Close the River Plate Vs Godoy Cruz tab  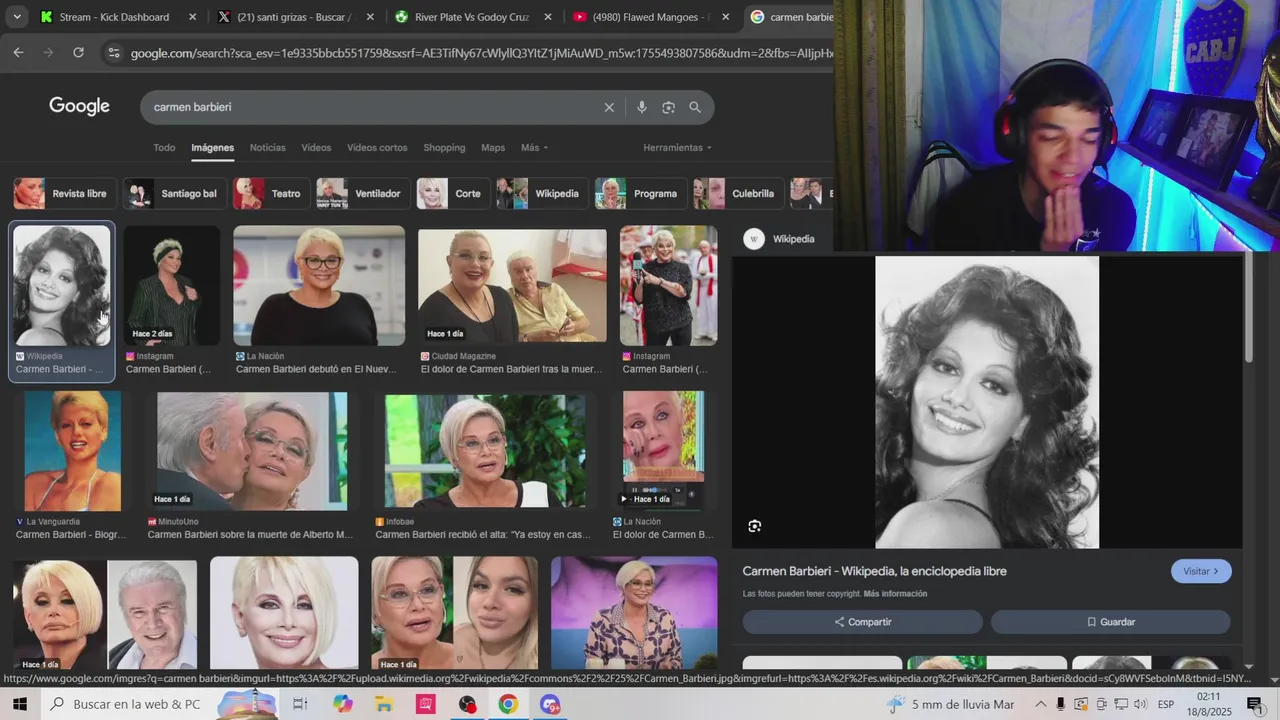548,17
